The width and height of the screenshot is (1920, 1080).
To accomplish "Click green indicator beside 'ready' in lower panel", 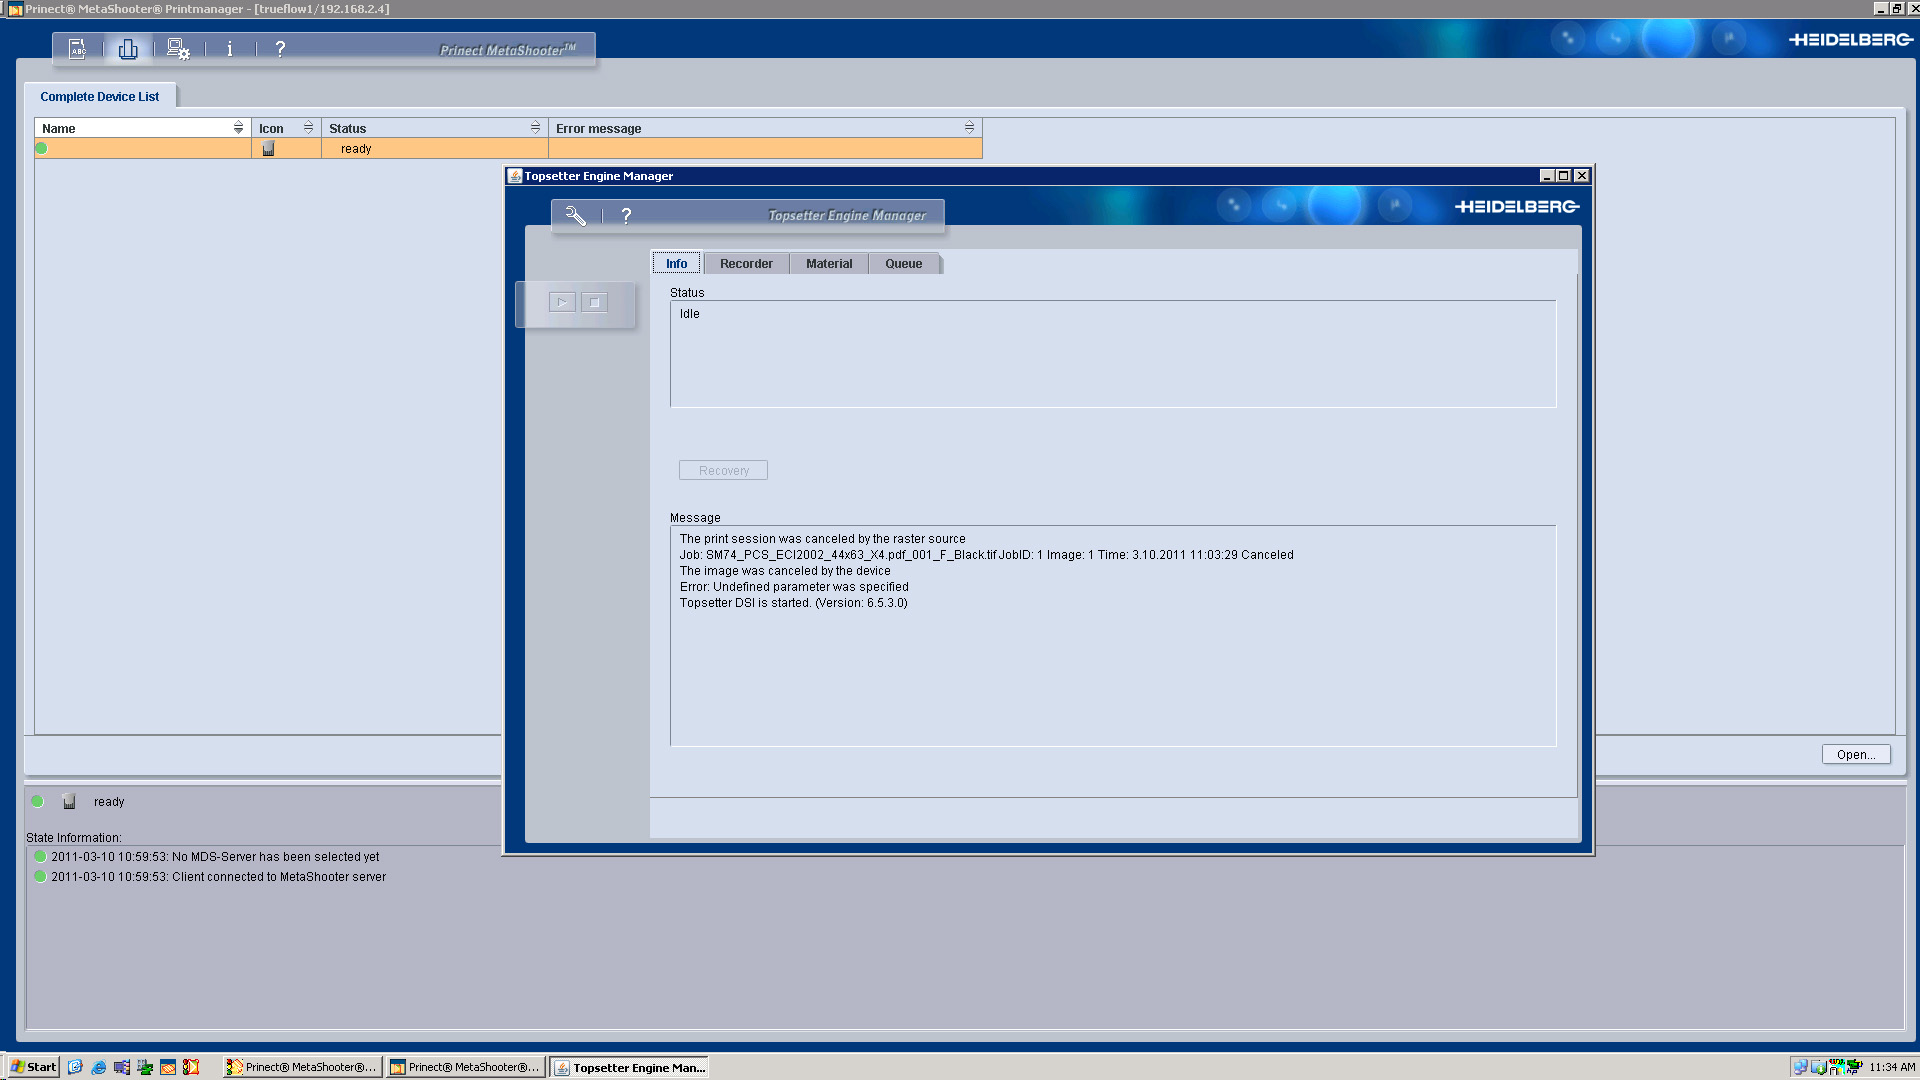I will pos(38,801).
